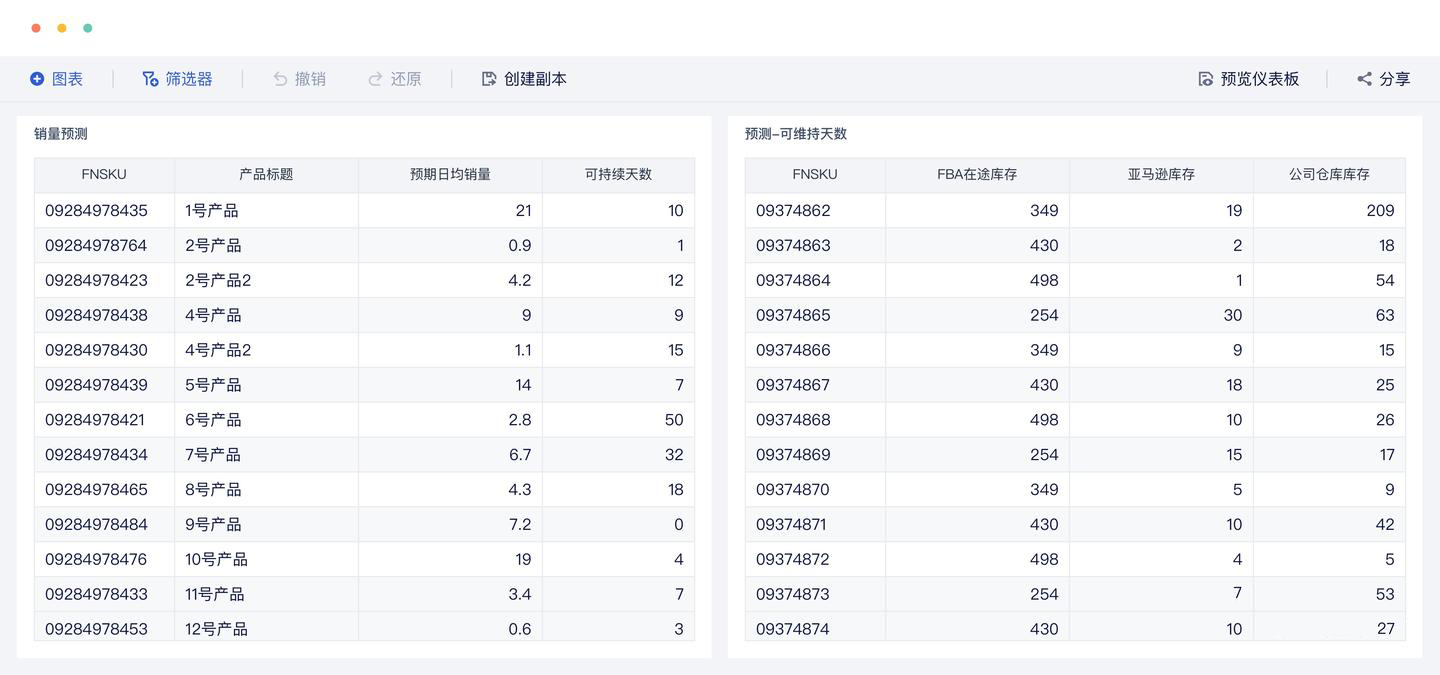
Task: Select the 销量预测 table title
Action: [x=61, y=134]
